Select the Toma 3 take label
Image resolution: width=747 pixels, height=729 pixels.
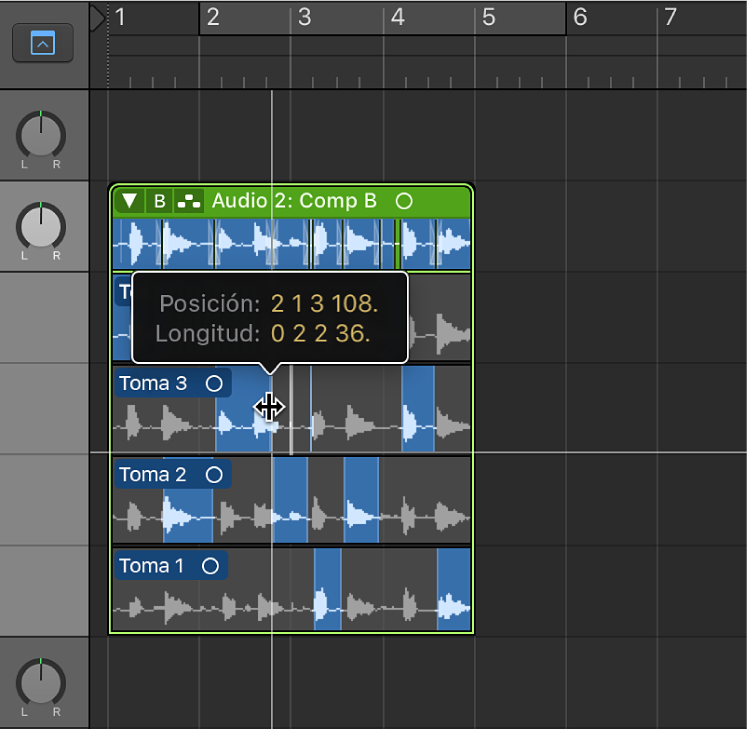point(153,383)
